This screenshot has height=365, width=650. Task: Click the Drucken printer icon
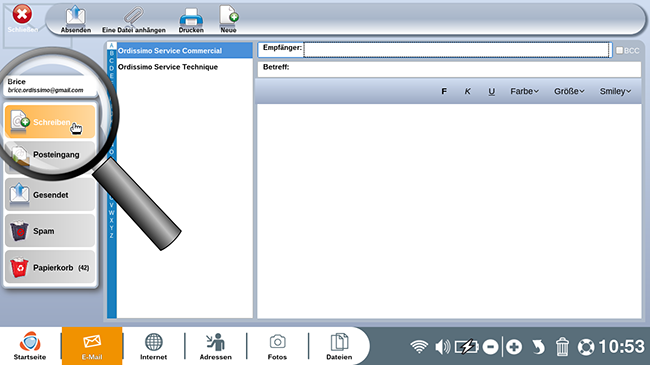(191, 17)
